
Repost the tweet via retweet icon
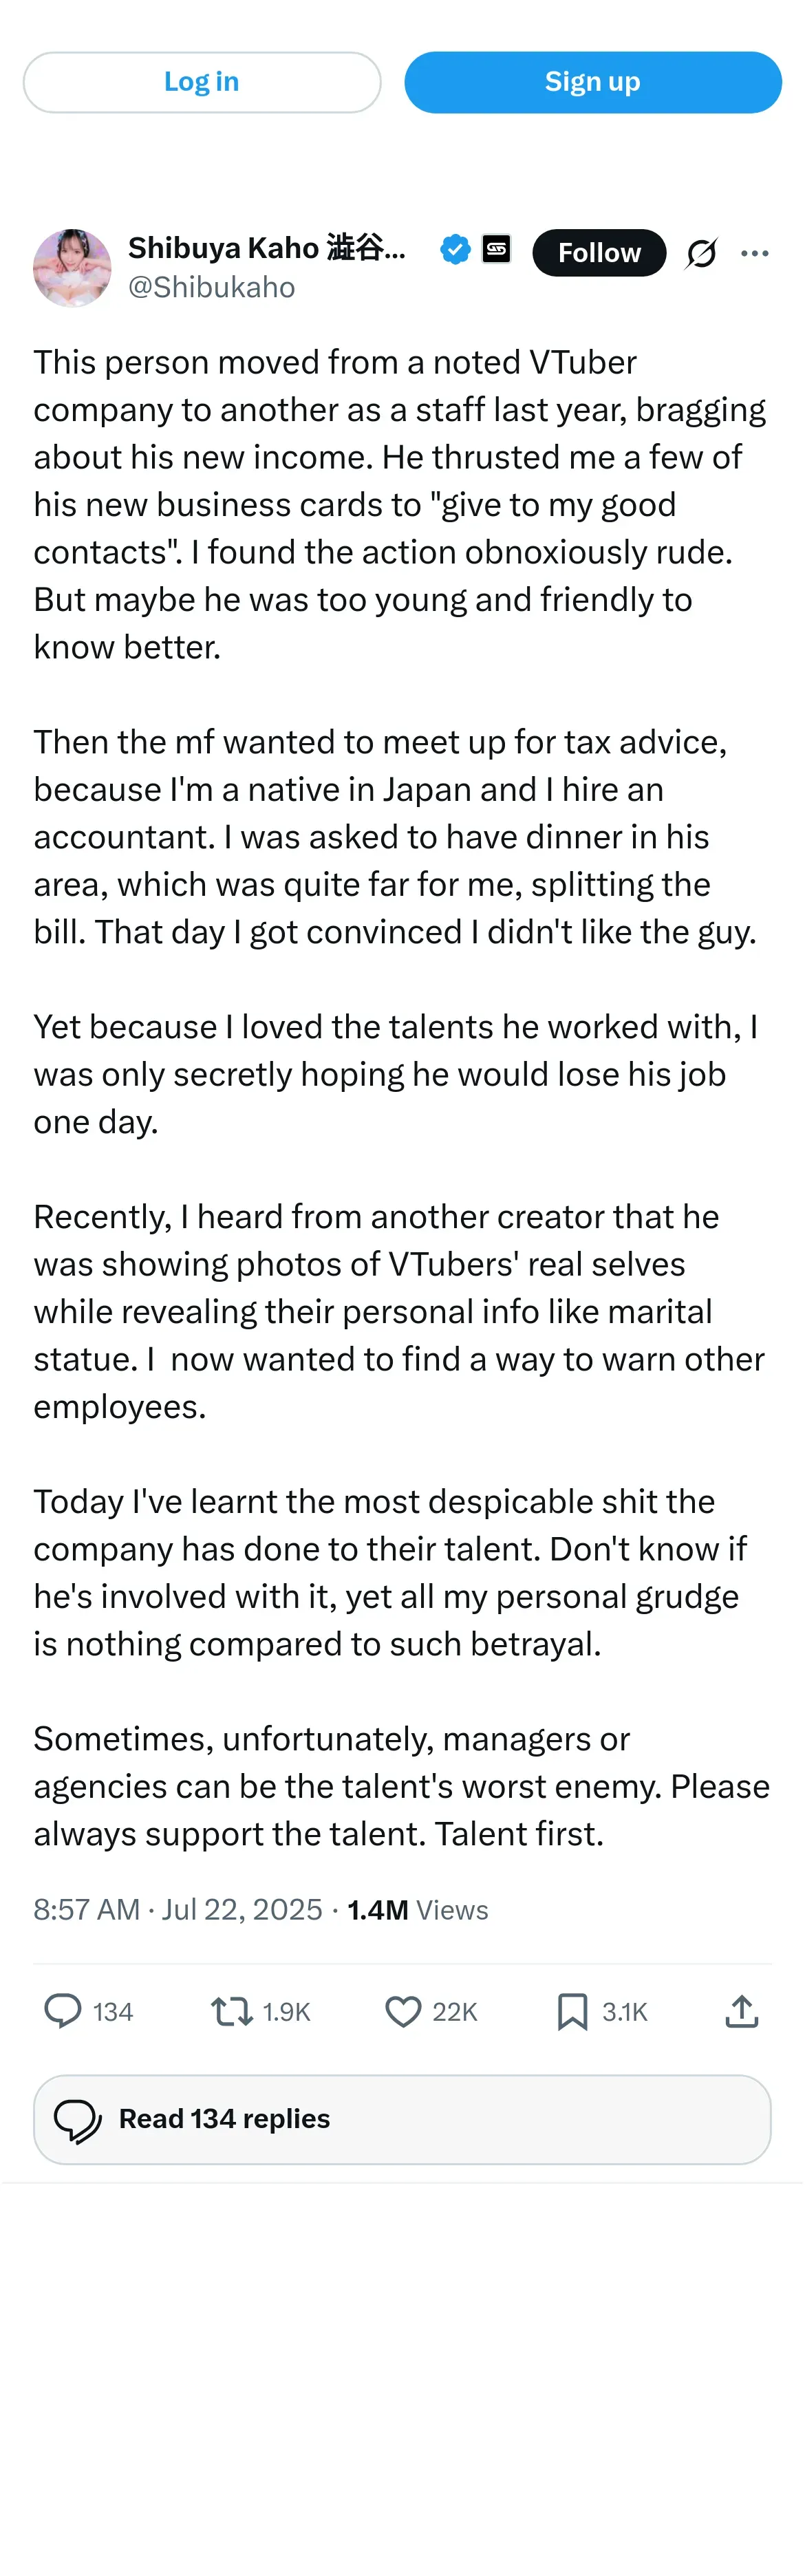pyautogui.click(x=232, y=2011)
